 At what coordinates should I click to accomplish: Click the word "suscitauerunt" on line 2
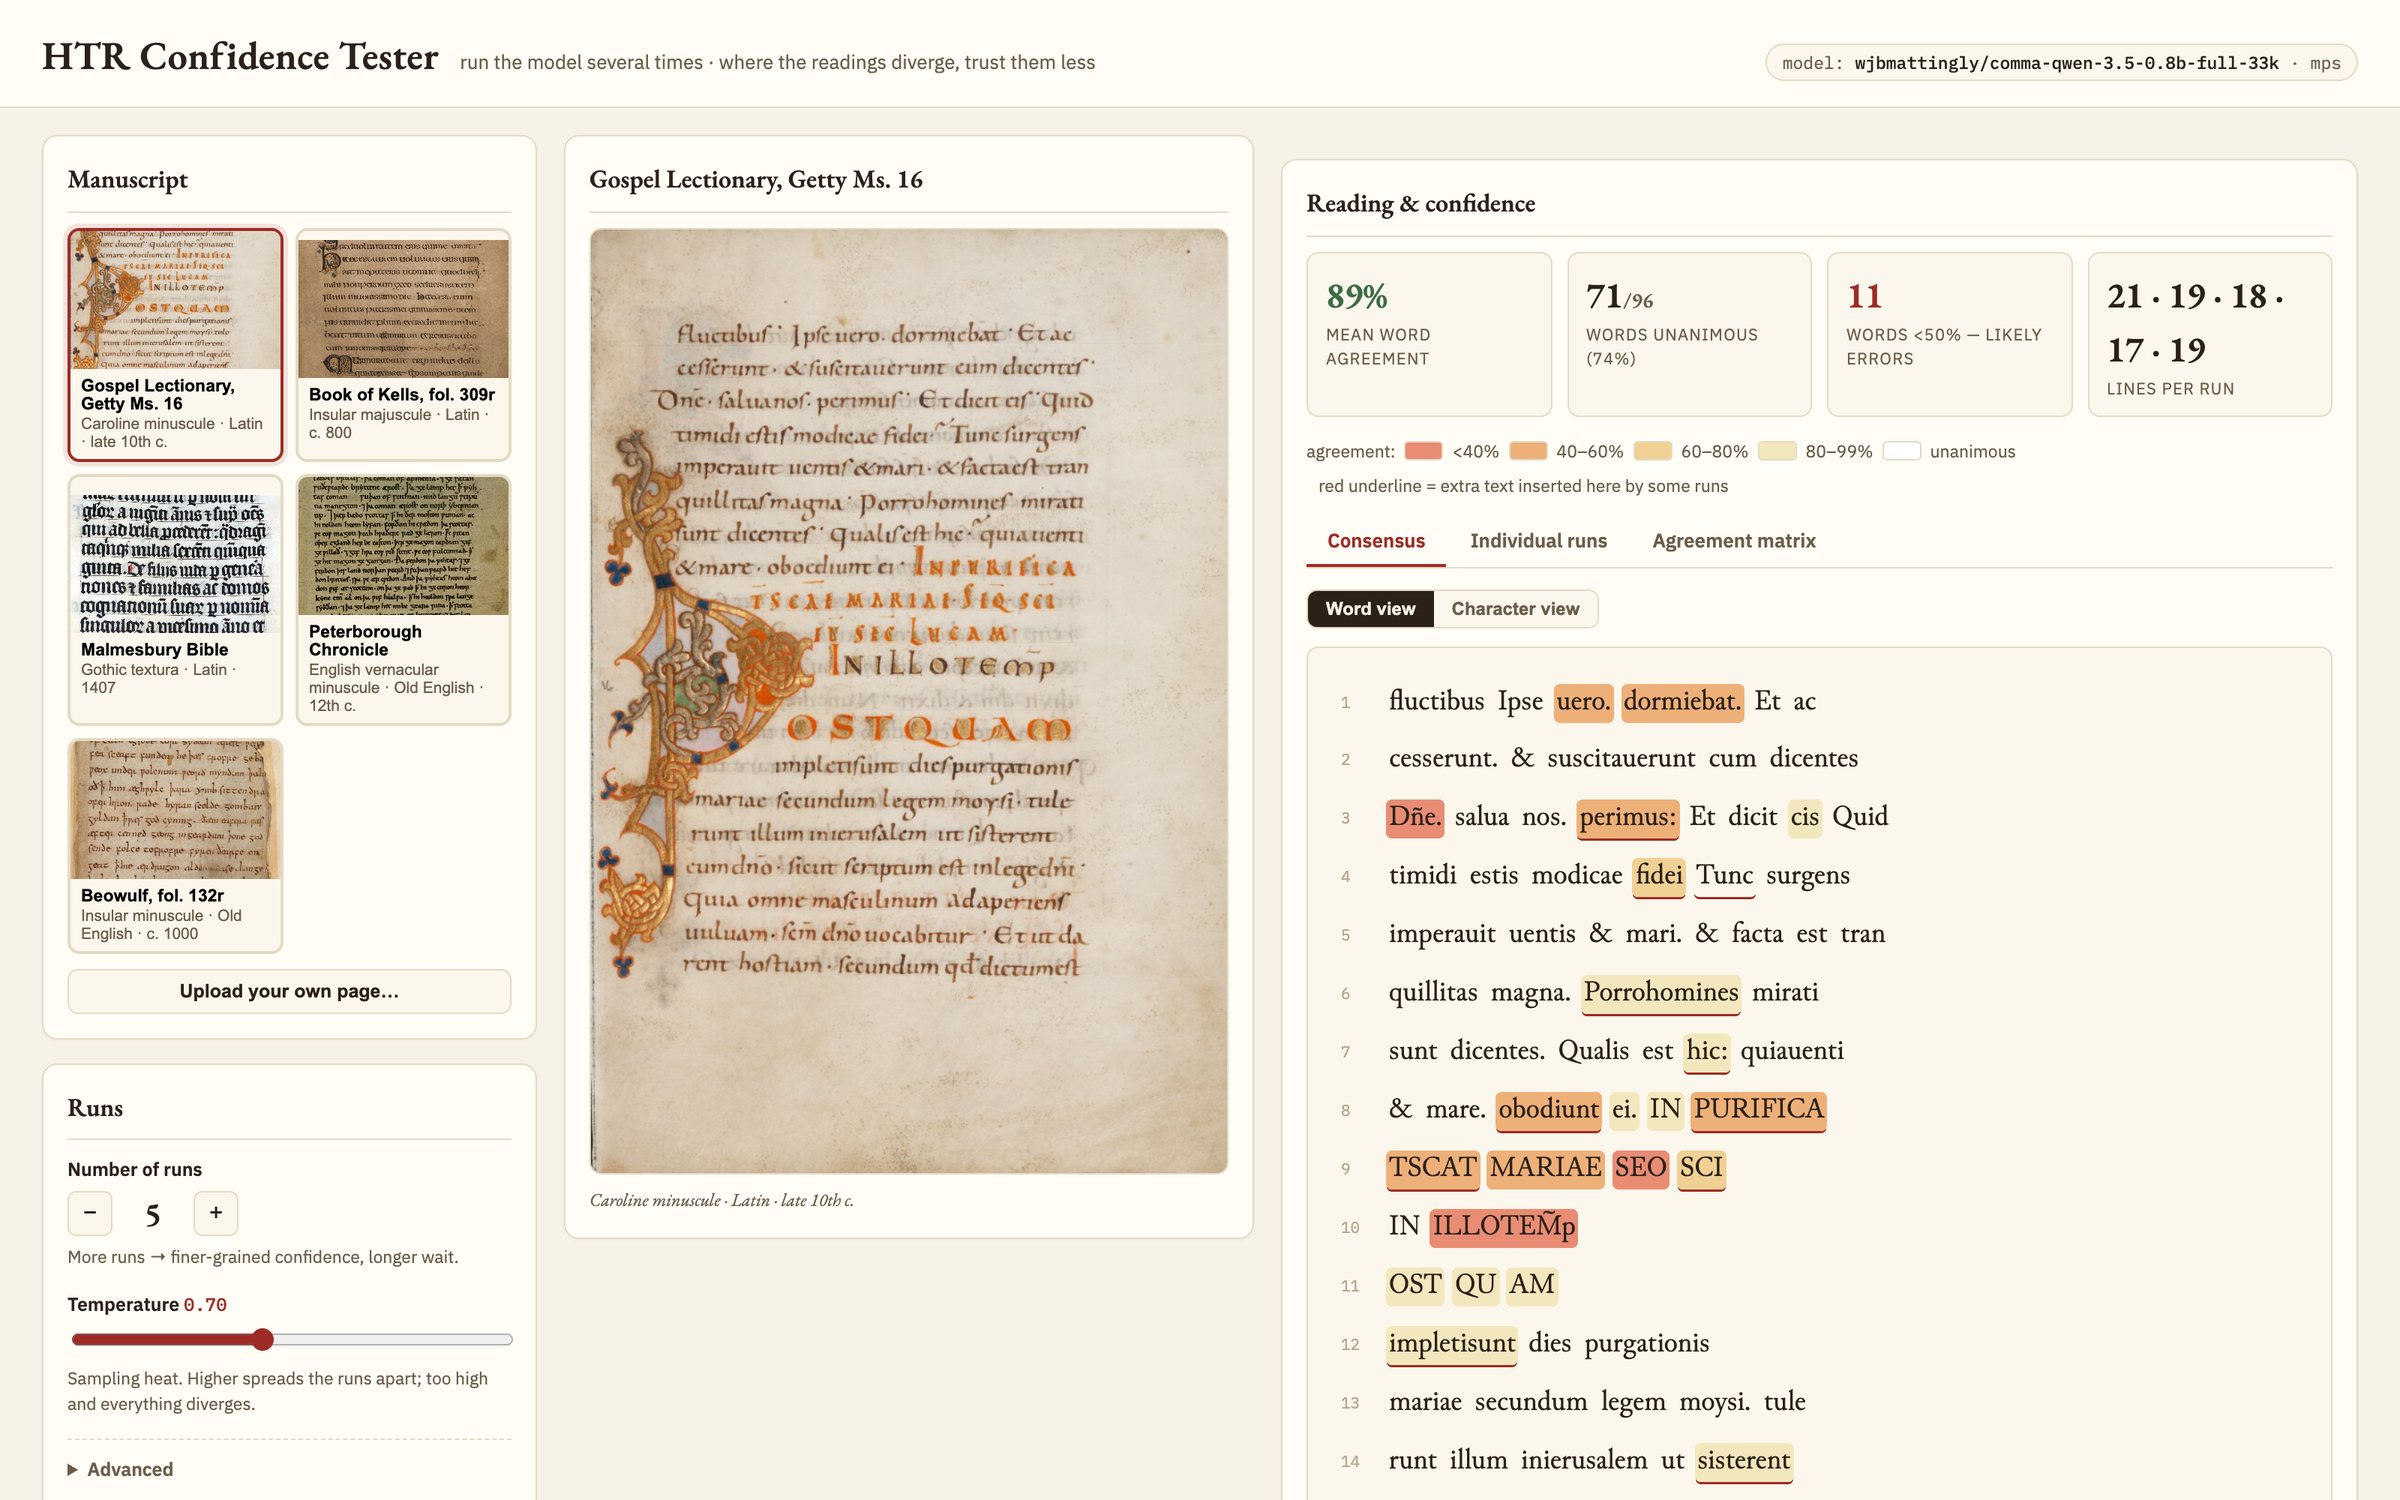[1622, 759]
